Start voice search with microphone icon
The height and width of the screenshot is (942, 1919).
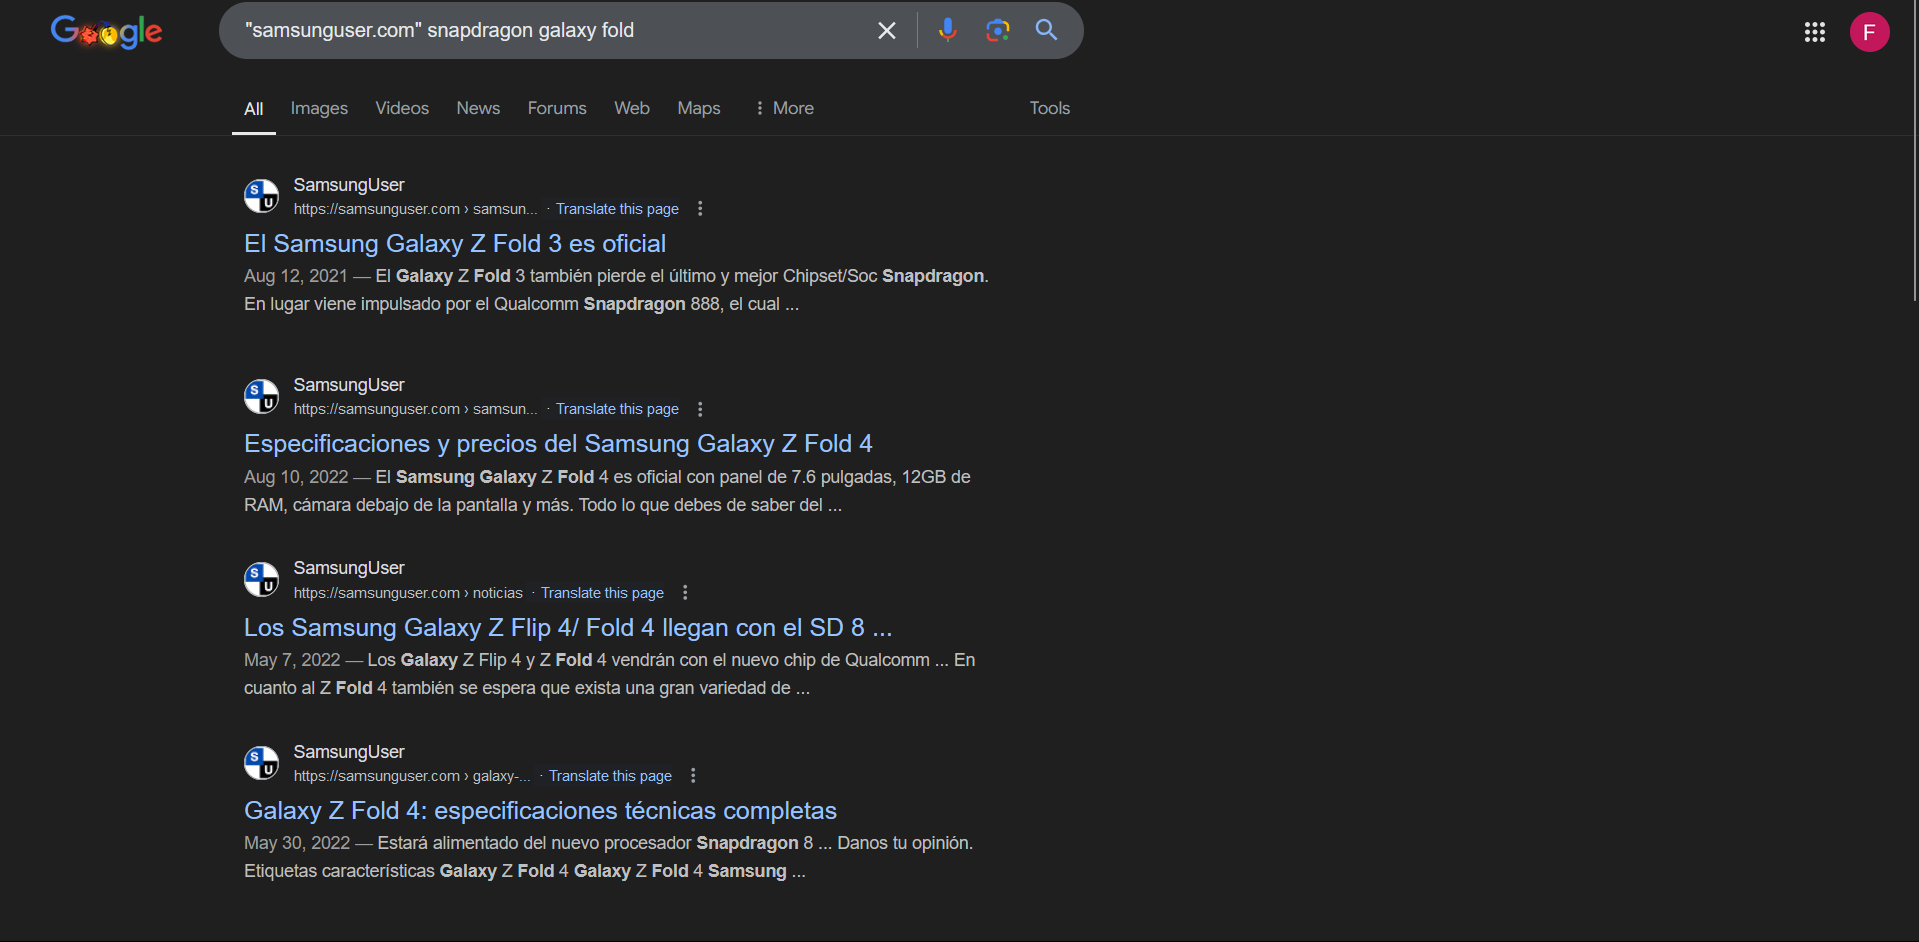[947, 30]
